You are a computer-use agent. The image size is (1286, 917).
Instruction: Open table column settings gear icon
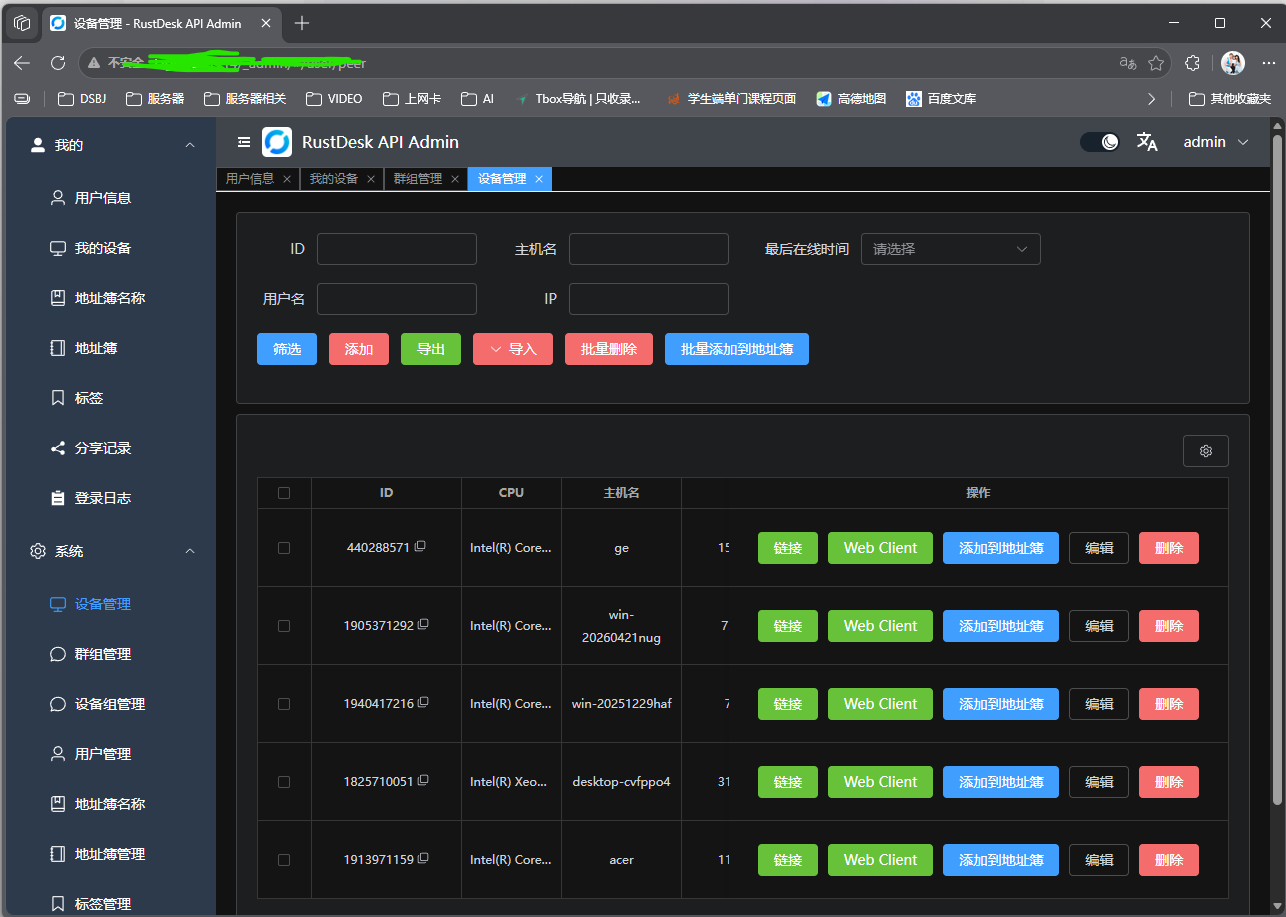1205,451
